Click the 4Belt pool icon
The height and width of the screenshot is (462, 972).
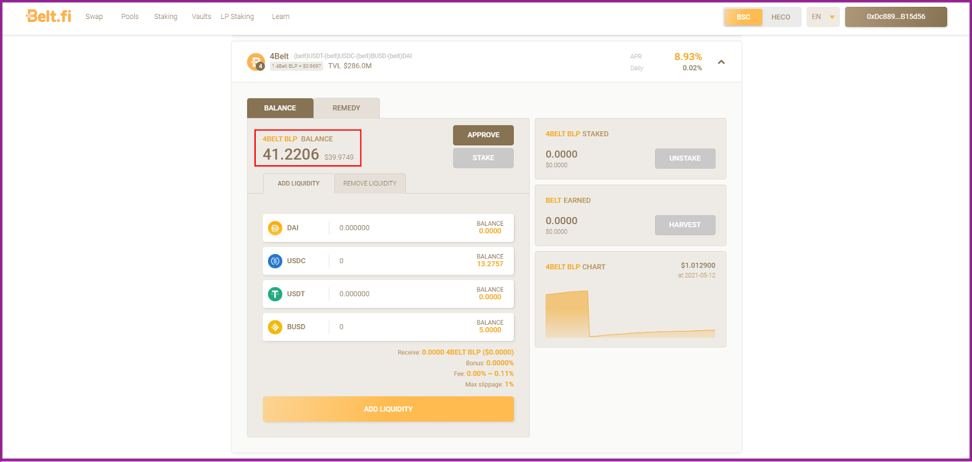tap(256, 62)
